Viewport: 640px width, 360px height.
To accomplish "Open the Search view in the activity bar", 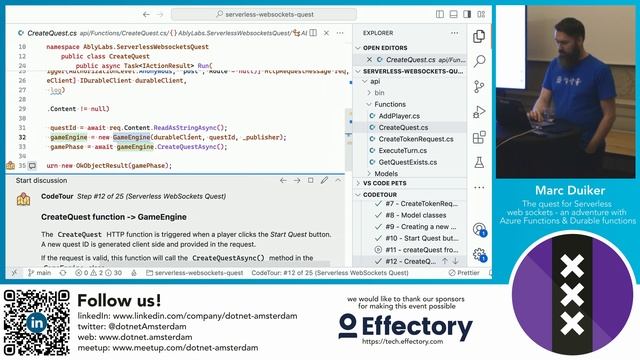I will click(x=479, y=61).
